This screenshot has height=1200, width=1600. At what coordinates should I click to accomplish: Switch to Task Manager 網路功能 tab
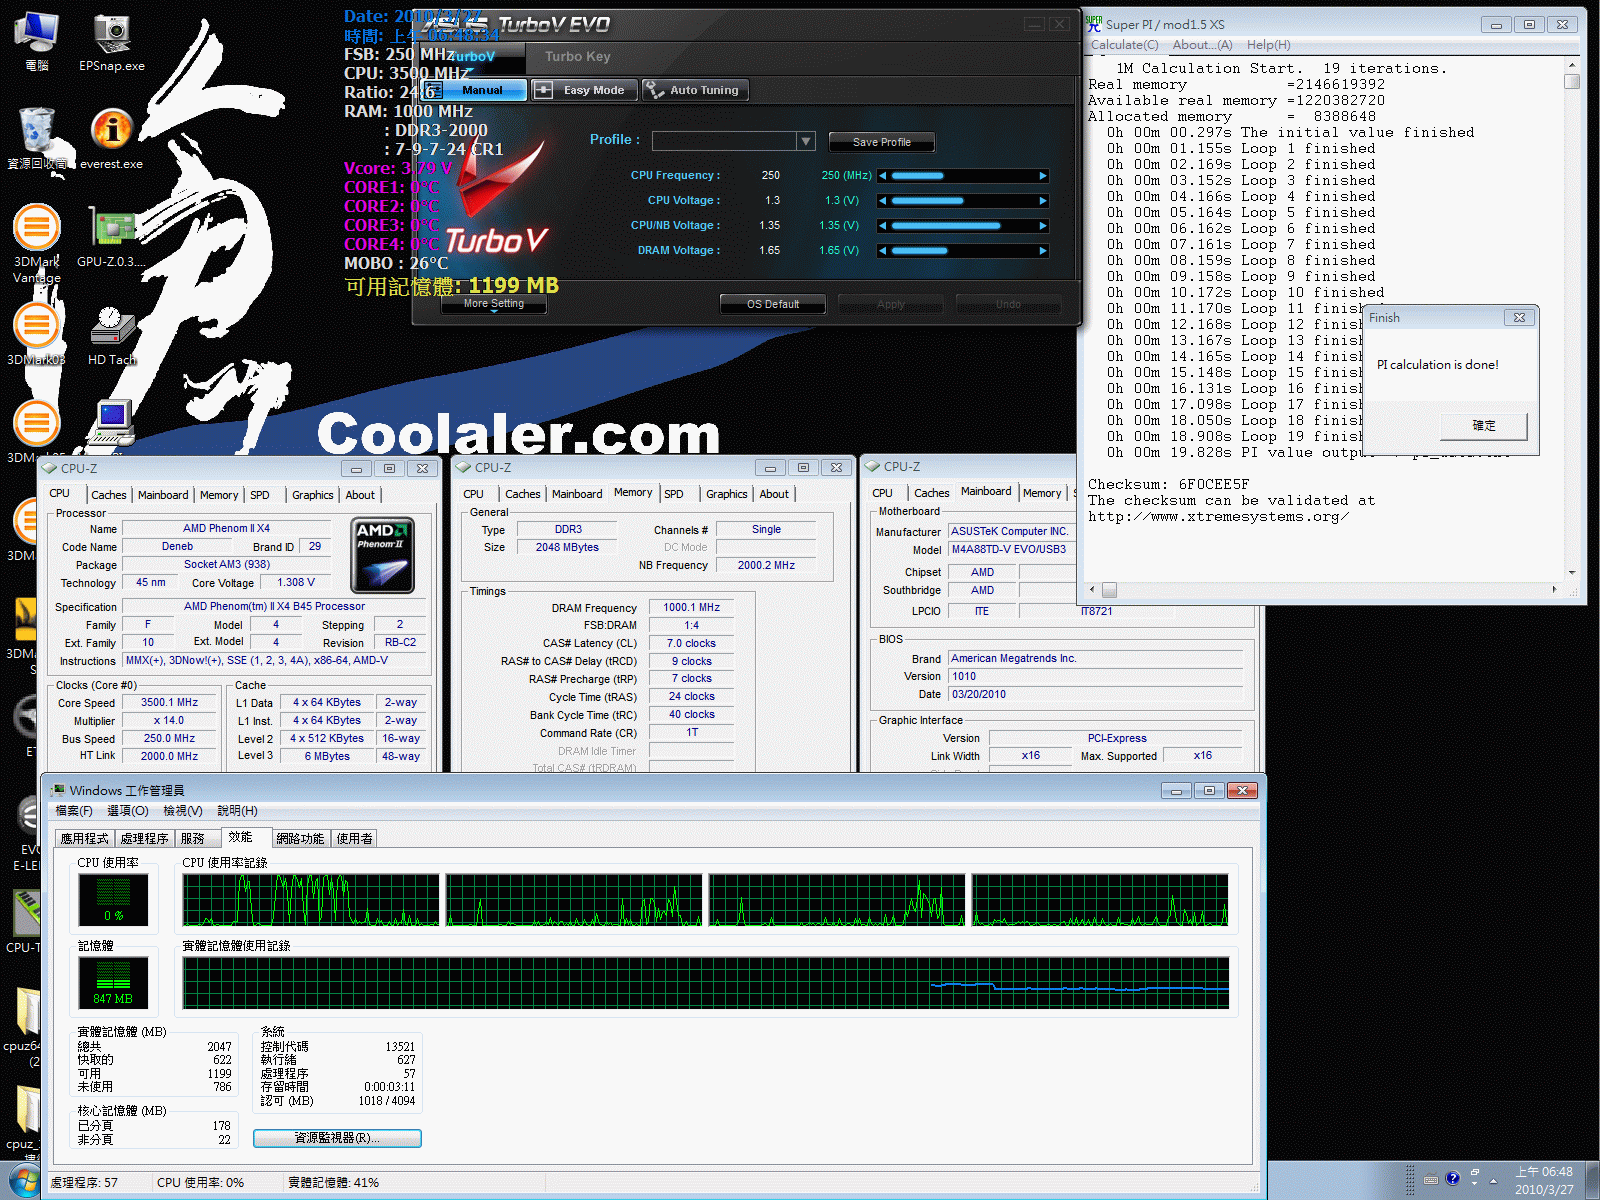300,839
